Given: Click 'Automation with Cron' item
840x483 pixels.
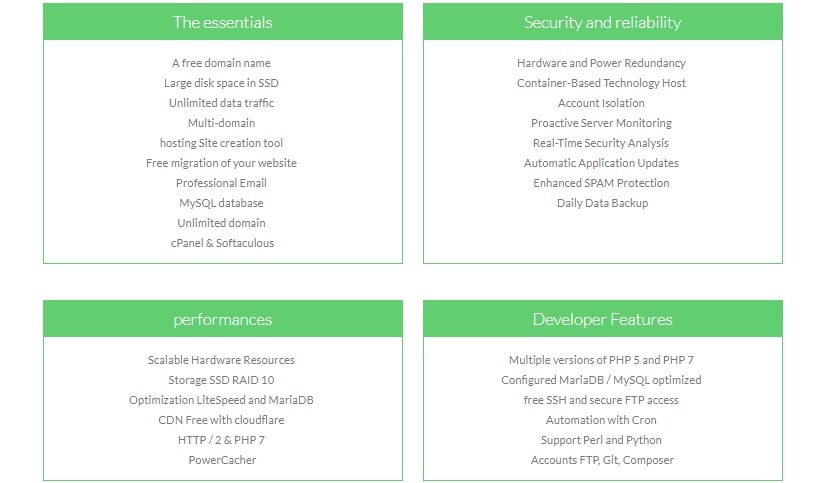Looking at the screenshot, I should coord(601,420).
